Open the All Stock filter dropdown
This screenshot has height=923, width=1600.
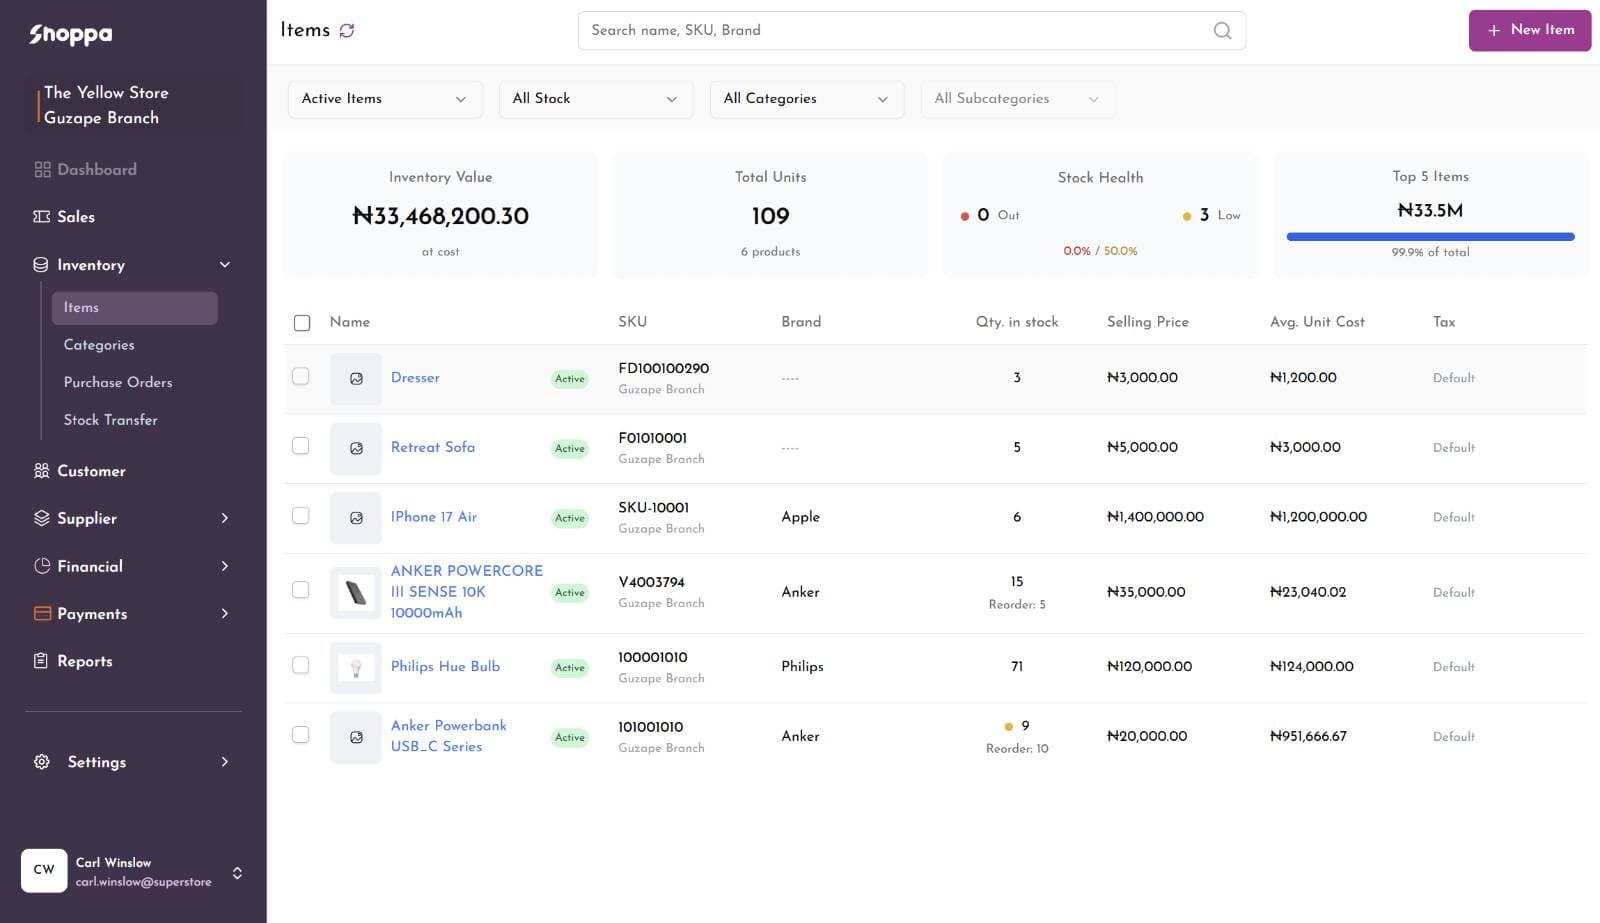tap(596, 99)
